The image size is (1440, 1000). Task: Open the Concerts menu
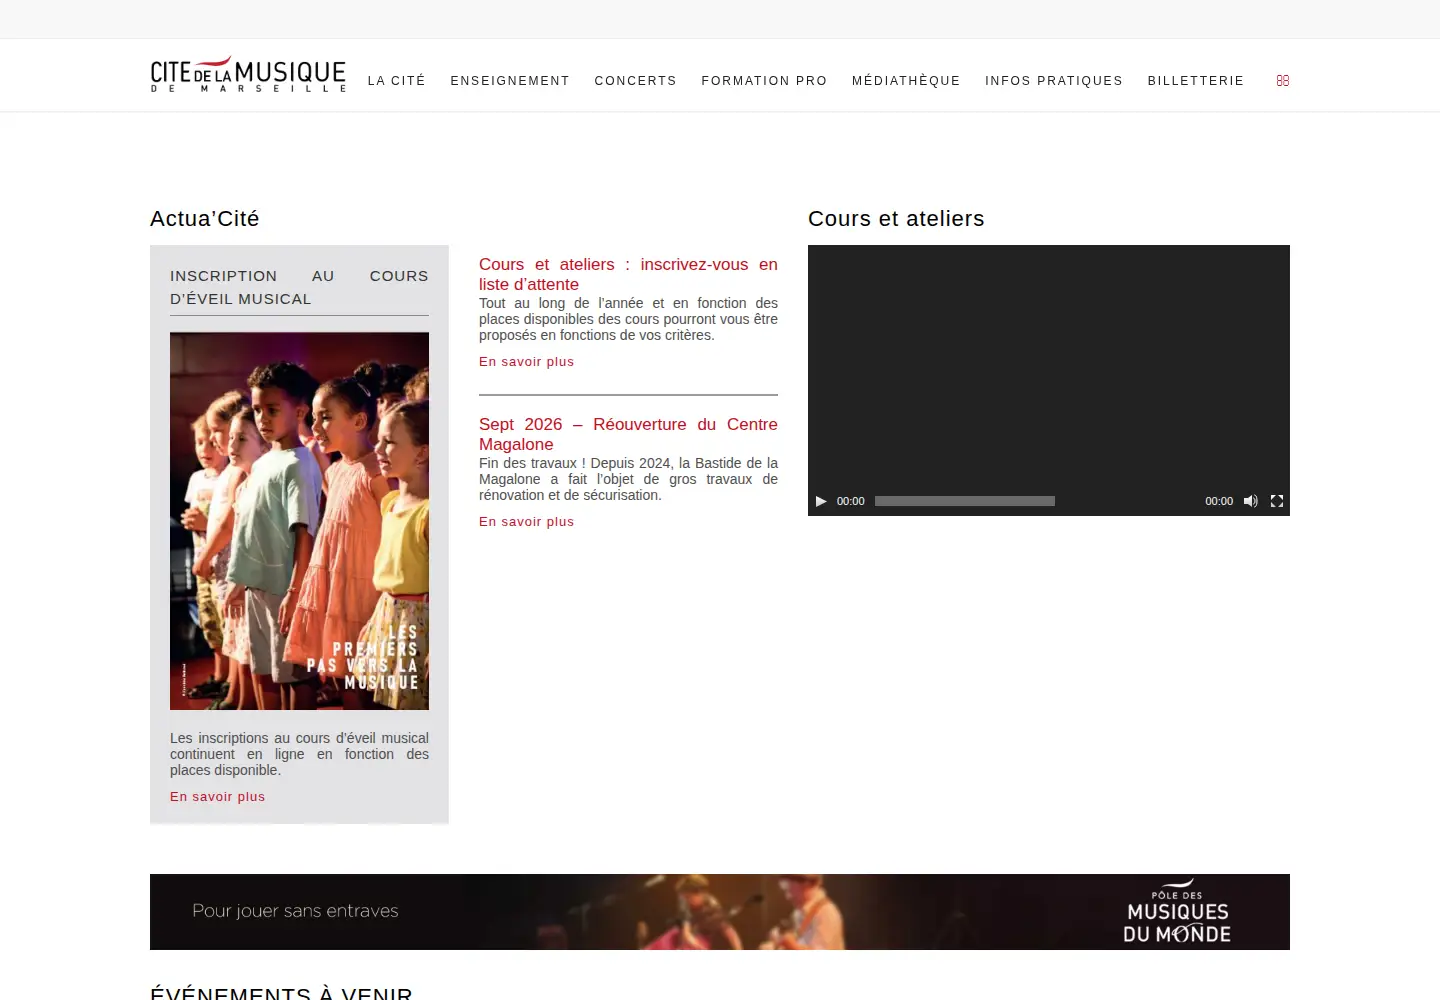click(636, 81)
